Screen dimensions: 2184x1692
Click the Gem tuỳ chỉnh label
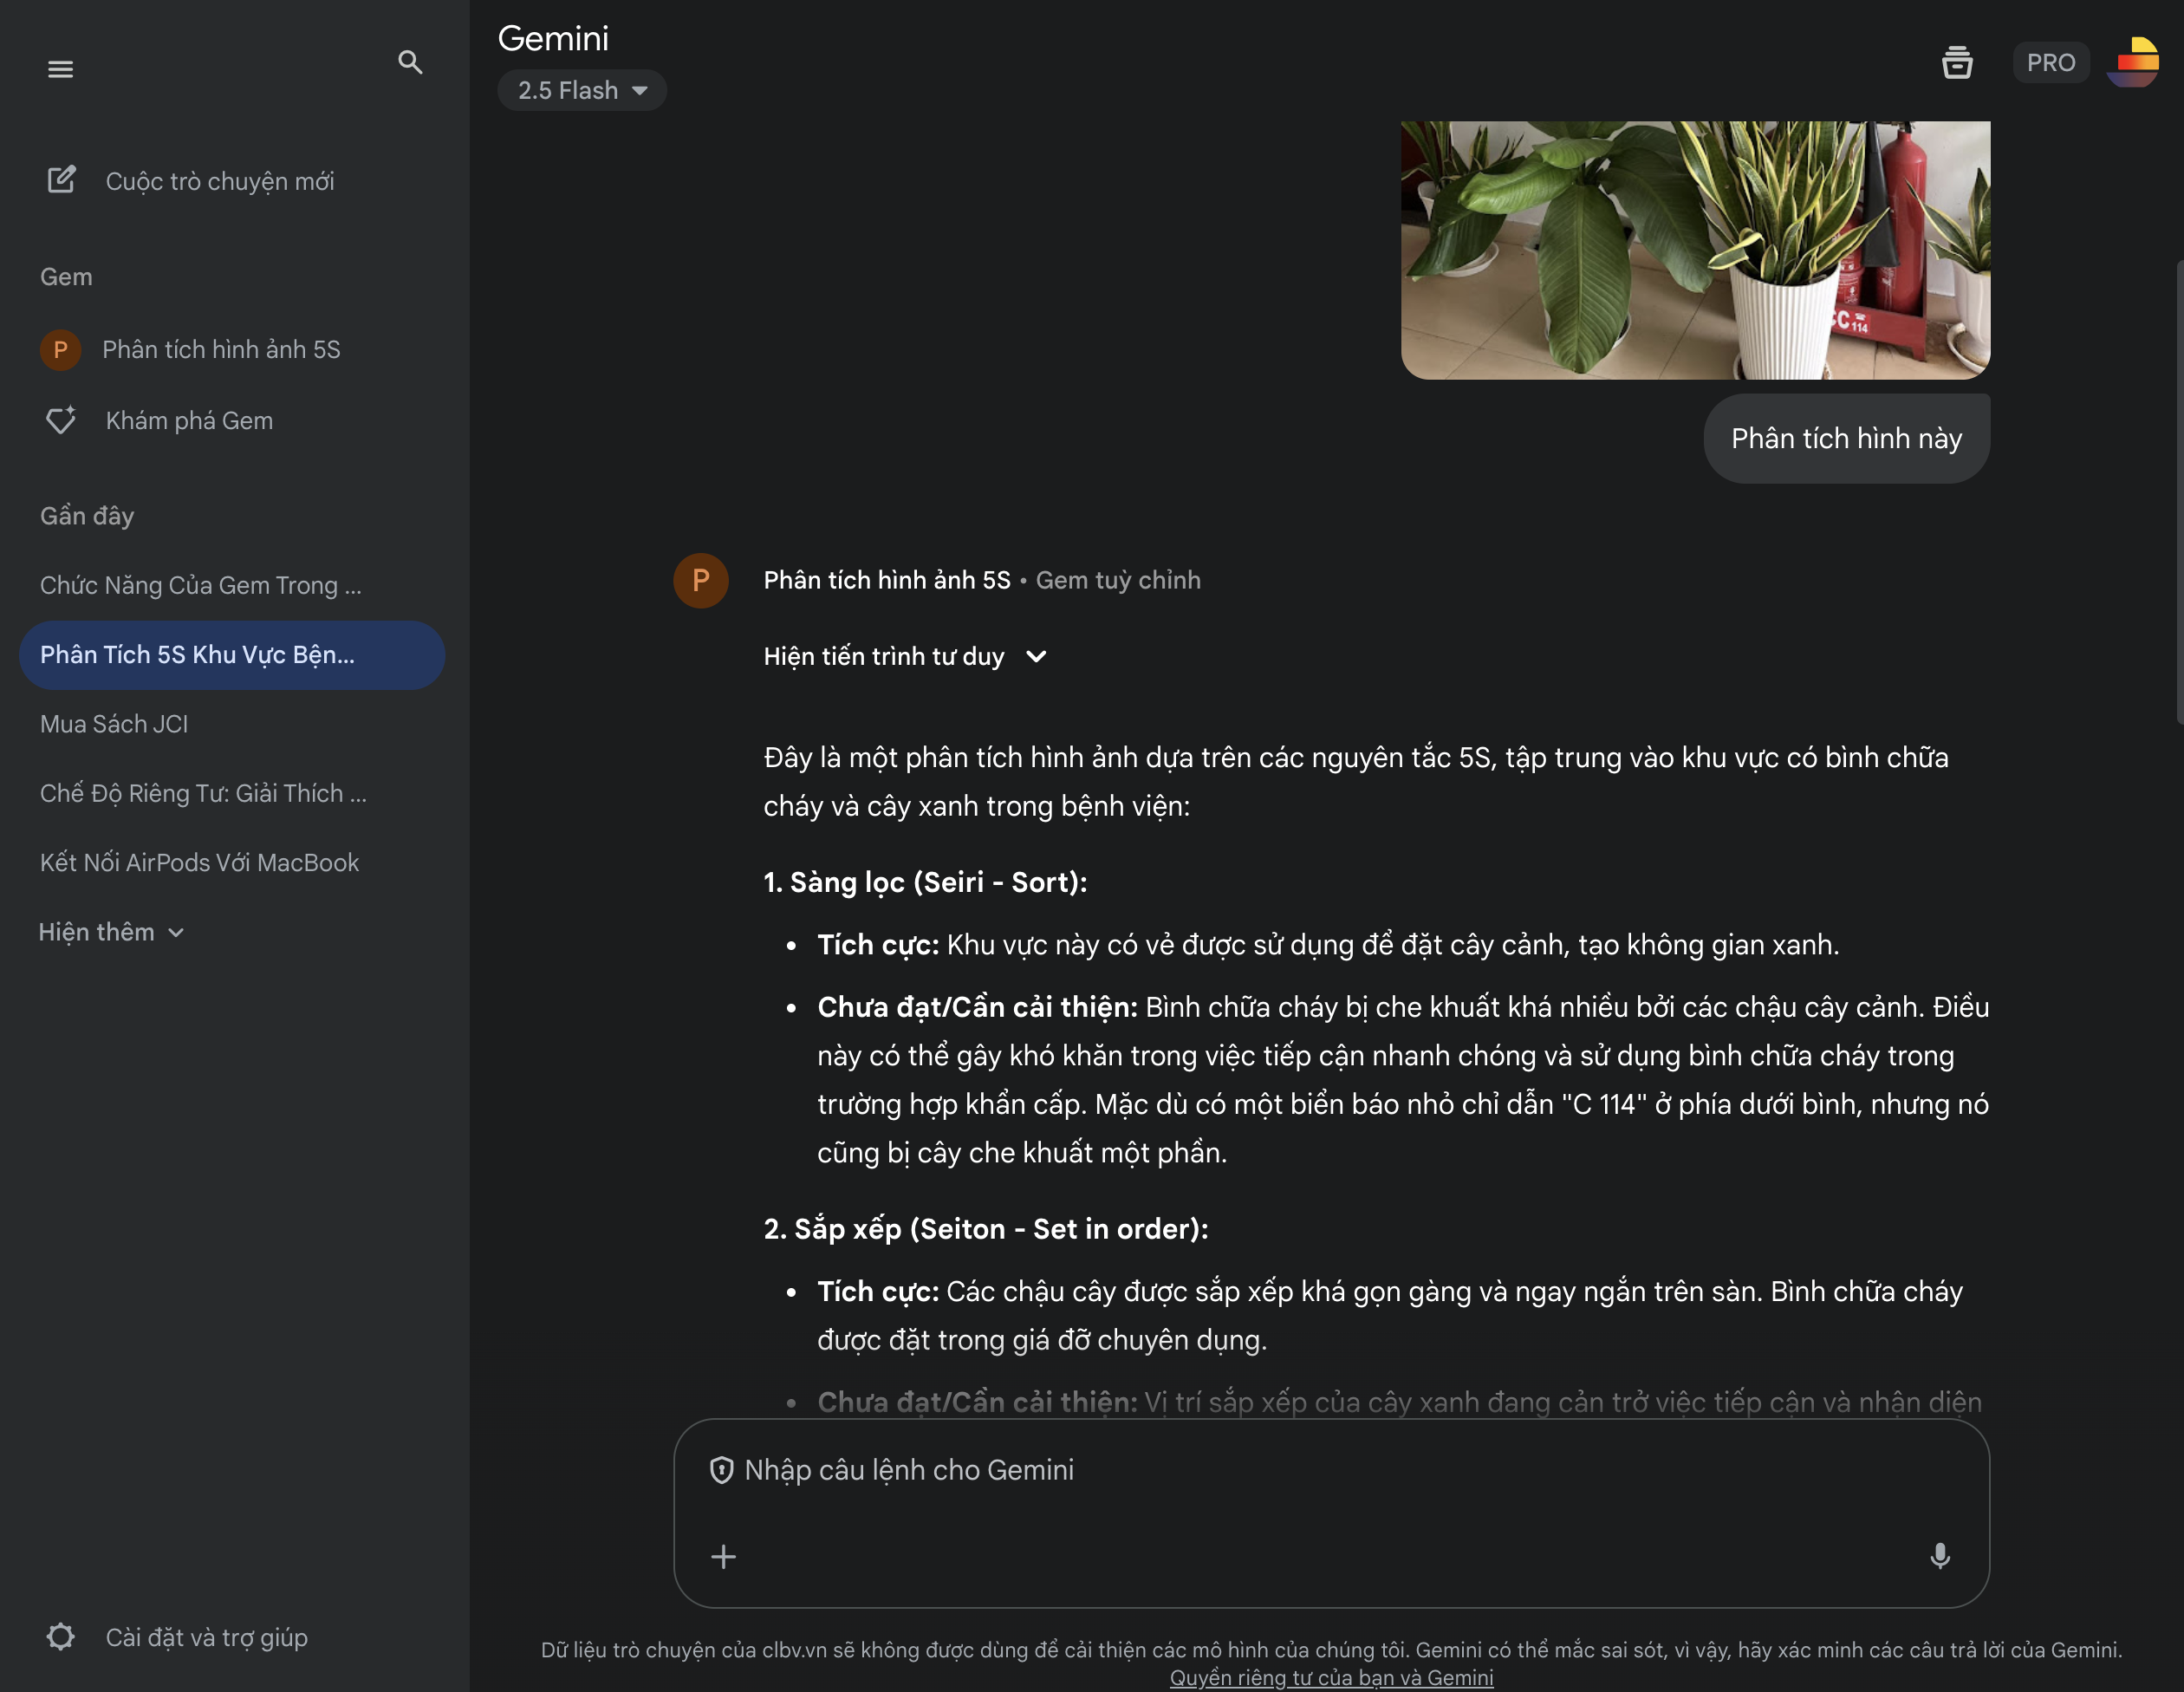pyautogui.click(x=1118, y=580)
